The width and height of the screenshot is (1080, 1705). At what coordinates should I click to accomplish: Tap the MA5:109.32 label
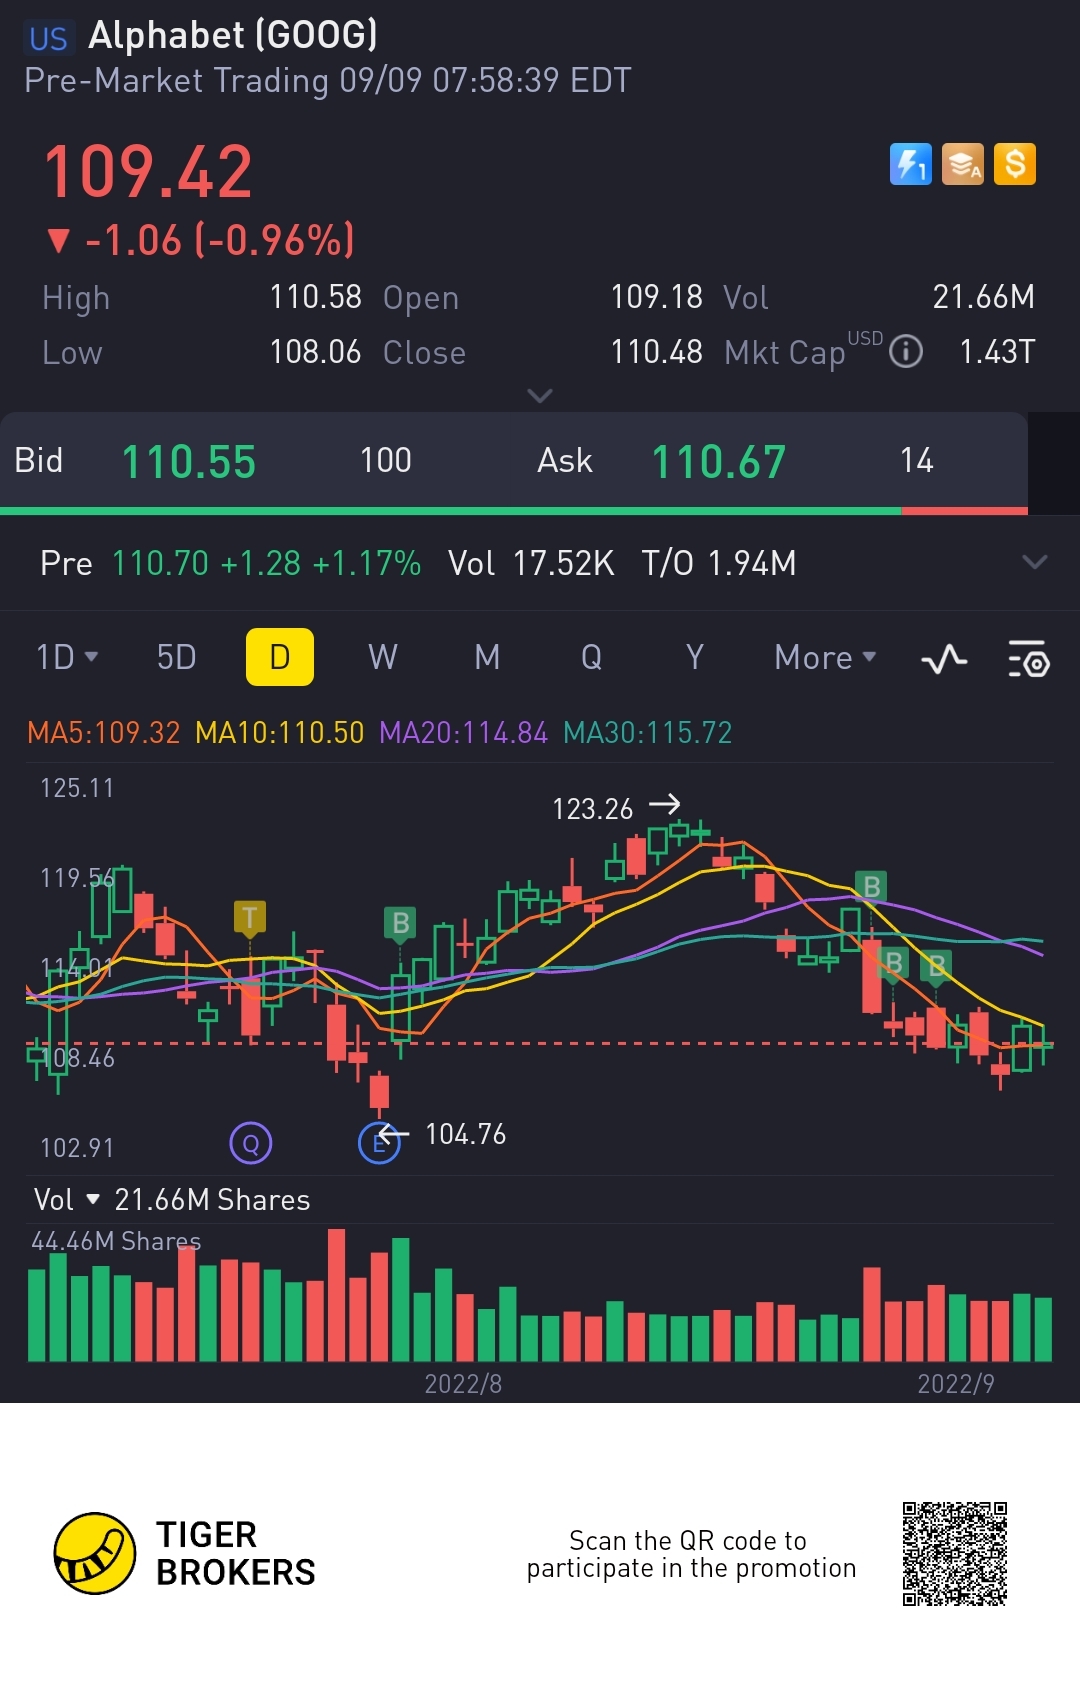tap(104, 733)
